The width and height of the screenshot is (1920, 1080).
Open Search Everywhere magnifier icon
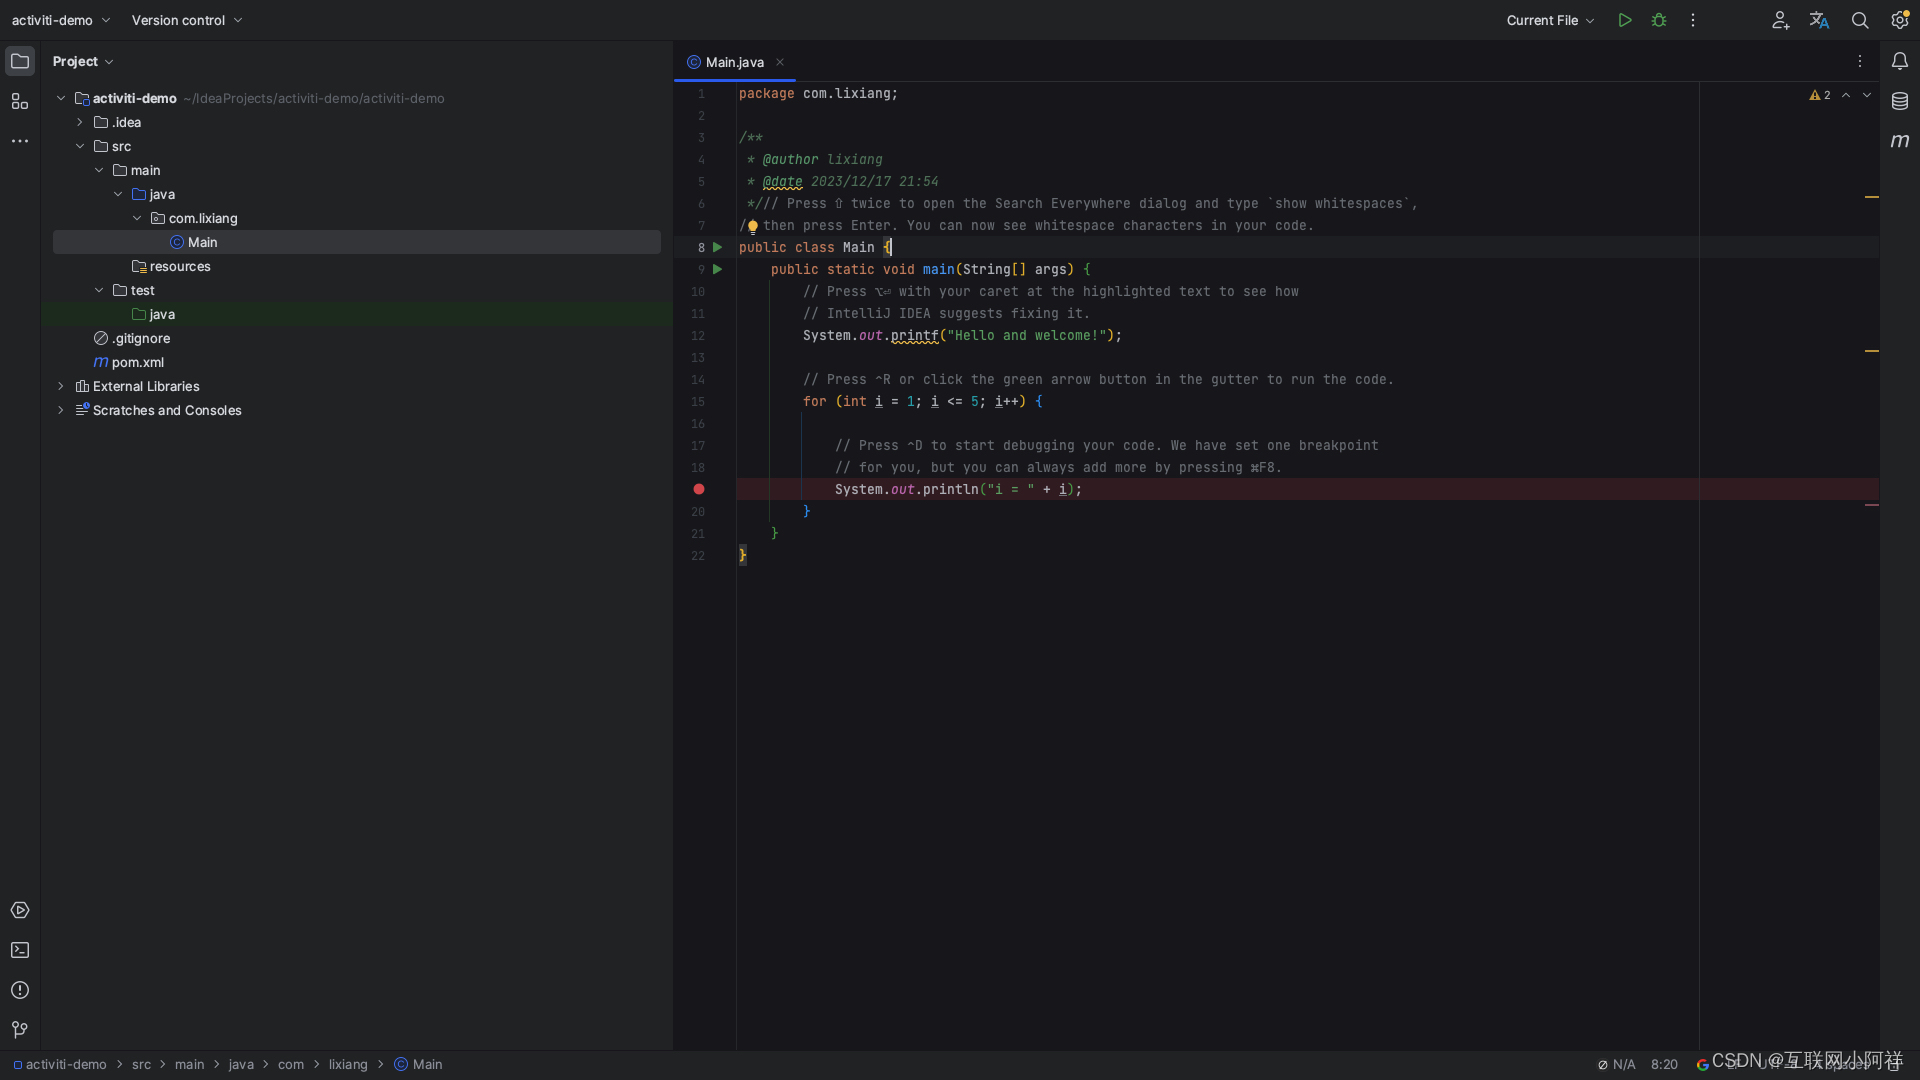[1860, 20]
